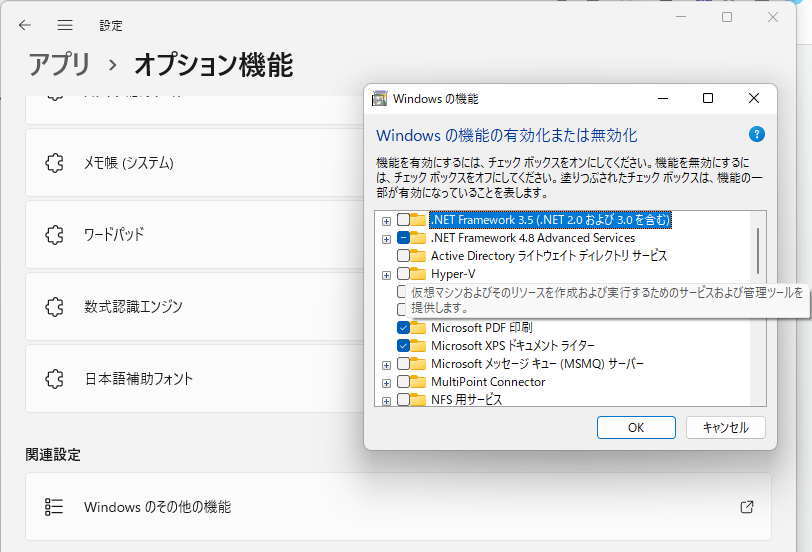Click the folder icon for Hyper-V

(x=418, y=273)
